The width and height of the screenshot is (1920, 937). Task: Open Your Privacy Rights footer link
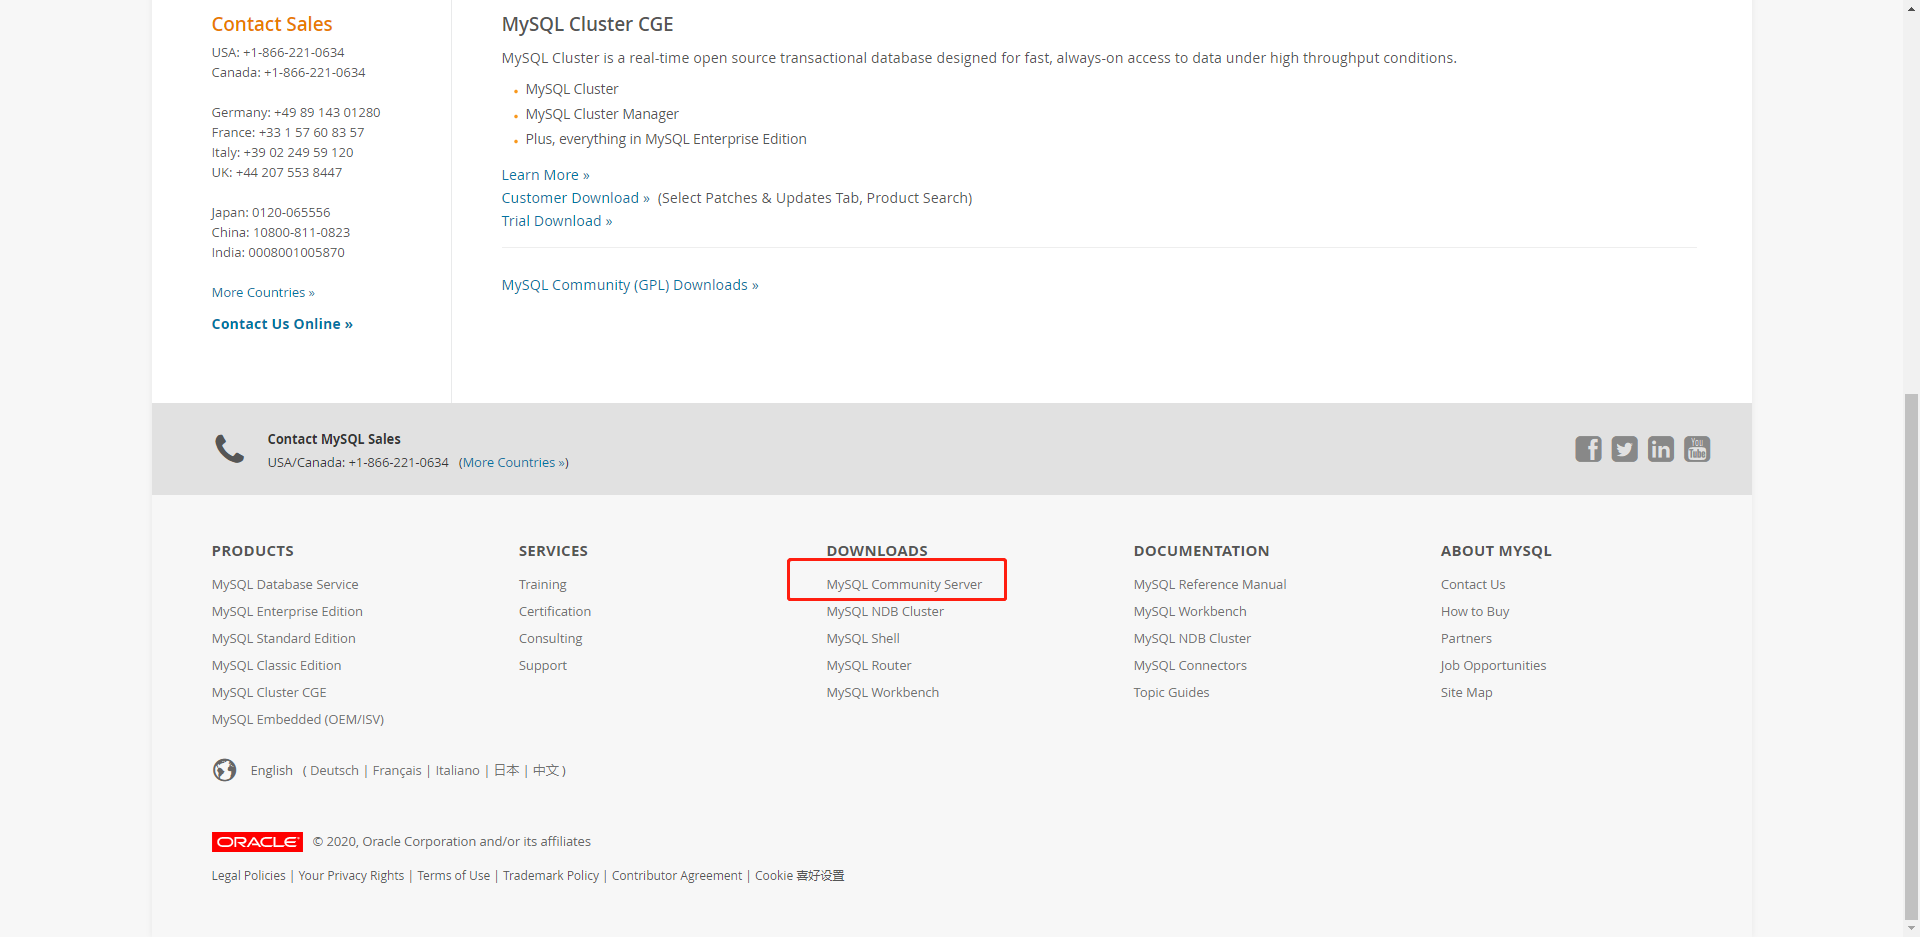(x=351, y=876)
